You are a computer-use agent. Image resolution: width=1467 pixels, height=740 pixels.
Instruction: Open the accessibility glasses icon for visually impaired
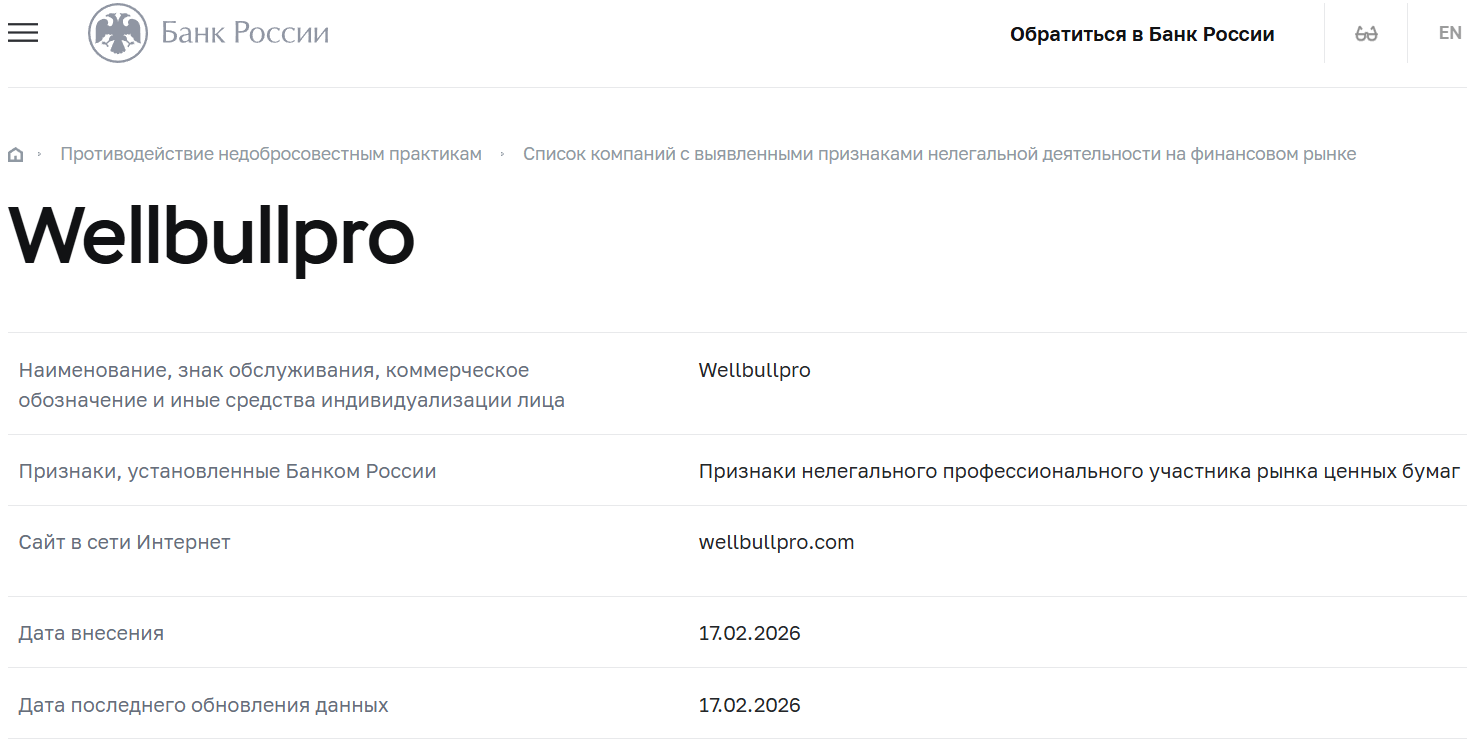(x=1364, y=32)
